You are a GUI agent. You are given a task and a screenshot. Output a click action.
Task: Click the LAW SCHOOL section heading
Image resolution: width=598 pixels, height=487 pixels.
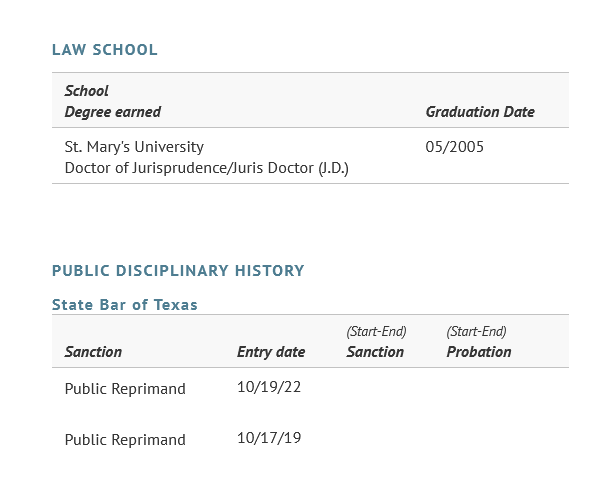pyautogui.click(x=104, y=50)
